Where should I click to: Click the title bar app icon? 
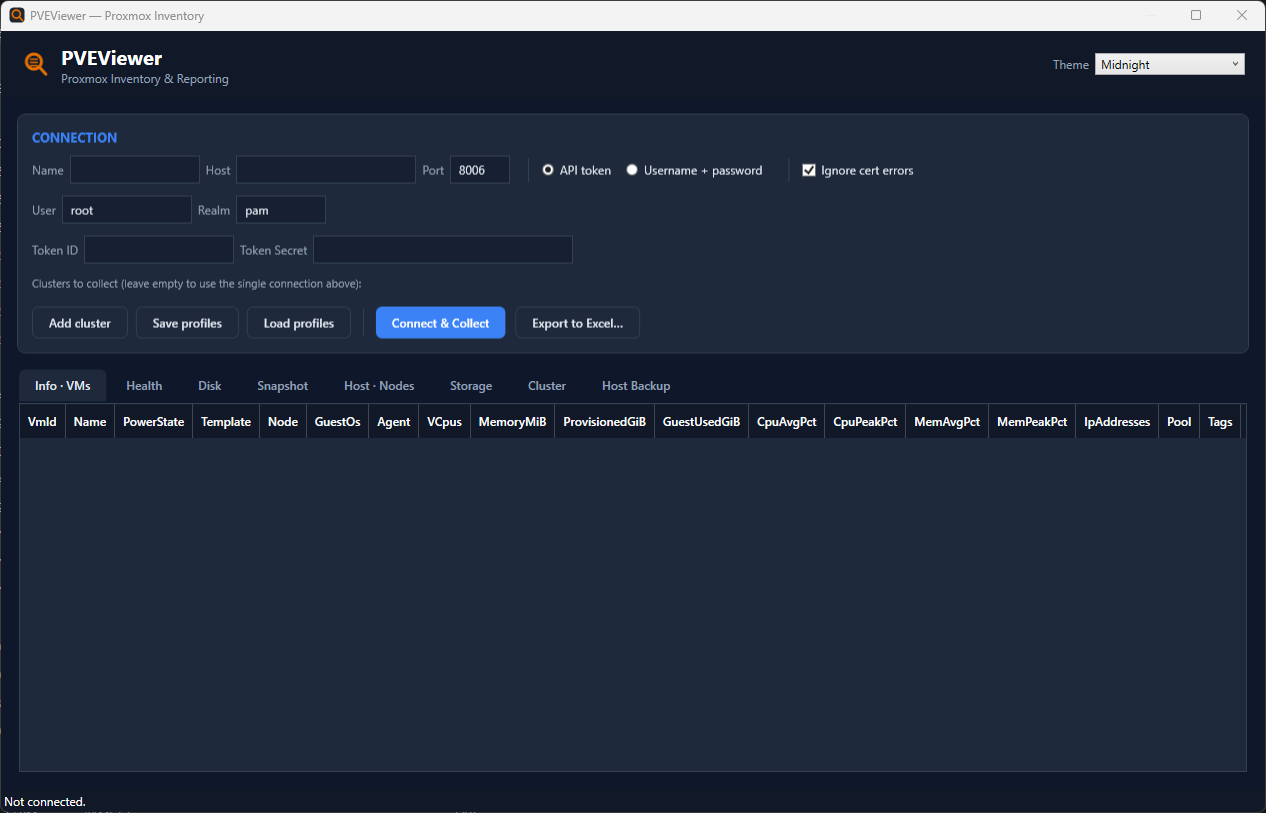coord(17,15)
